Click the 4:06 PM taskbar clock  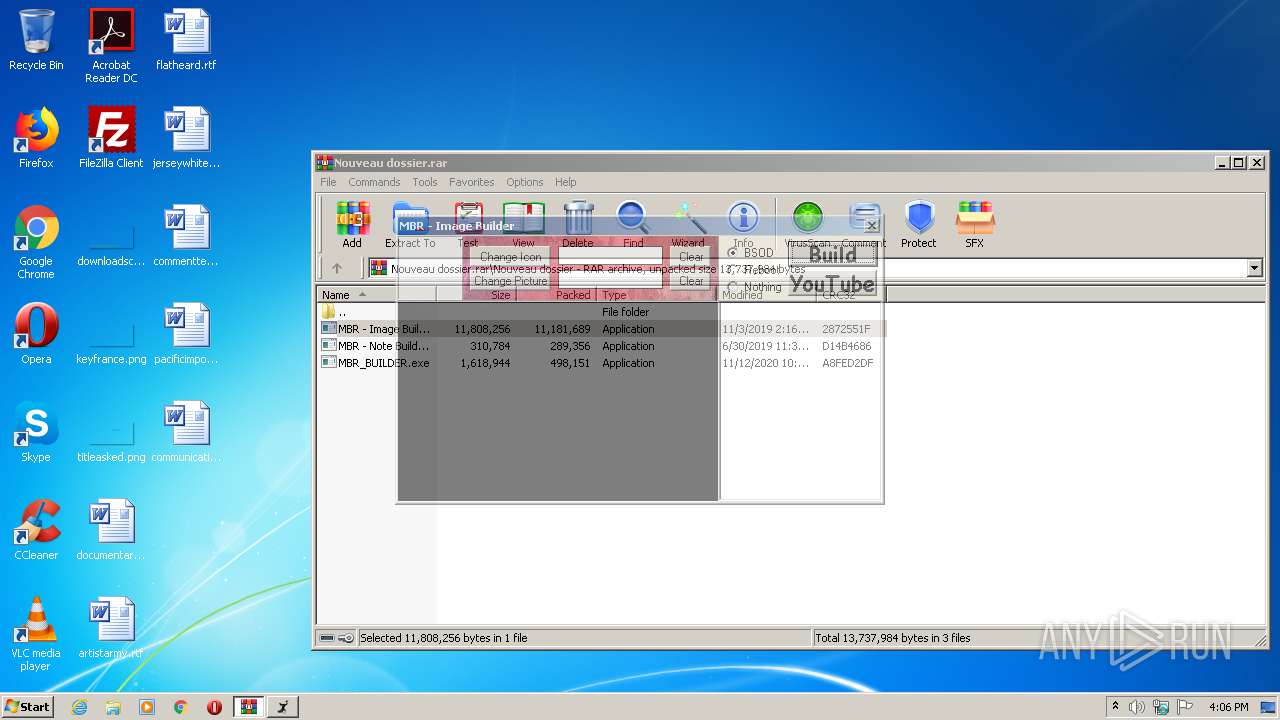[x=1228, y=707]
